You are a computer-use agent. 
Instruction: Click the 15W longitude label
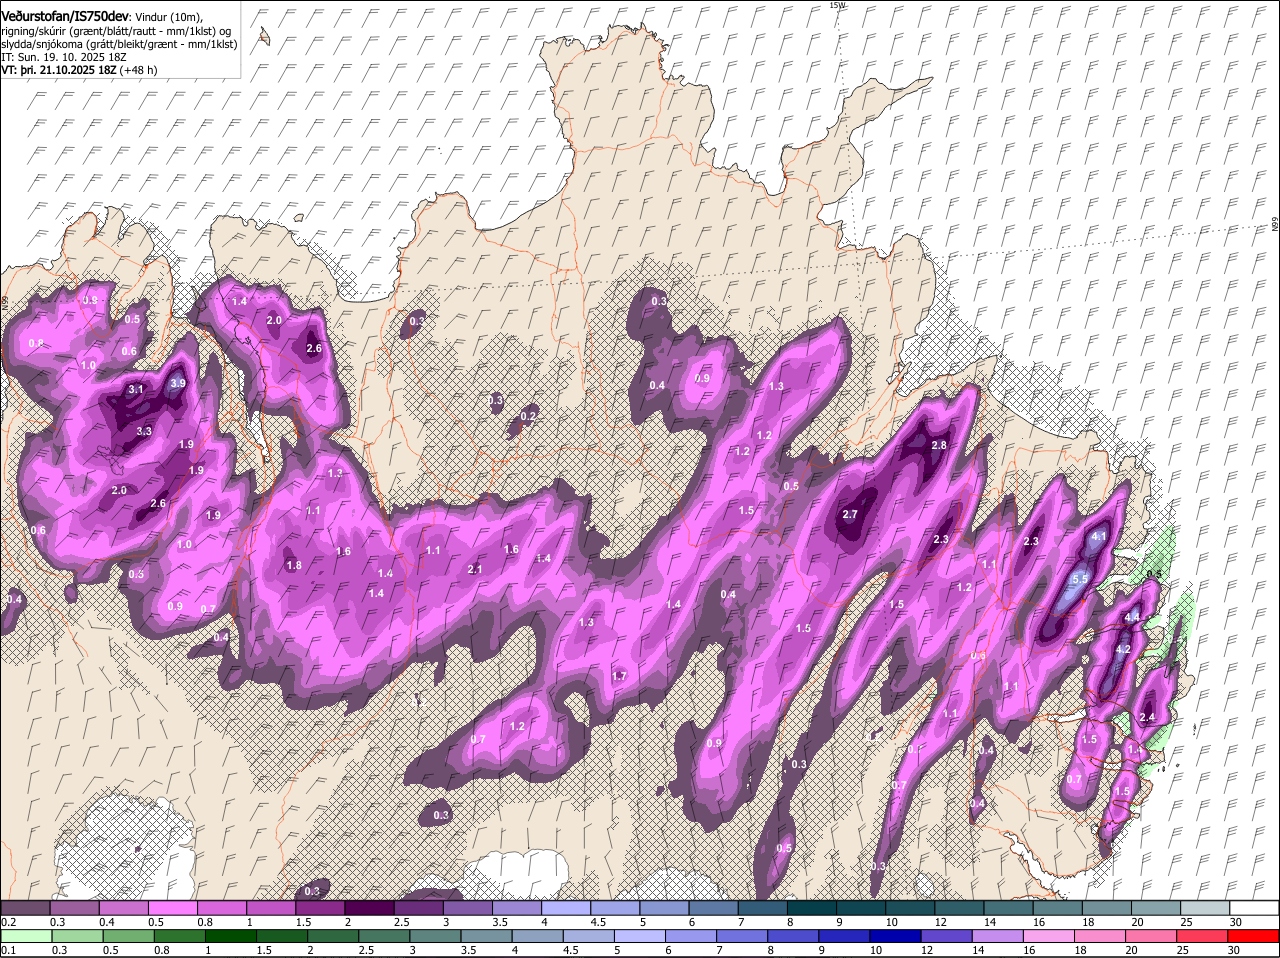(837, 5)
